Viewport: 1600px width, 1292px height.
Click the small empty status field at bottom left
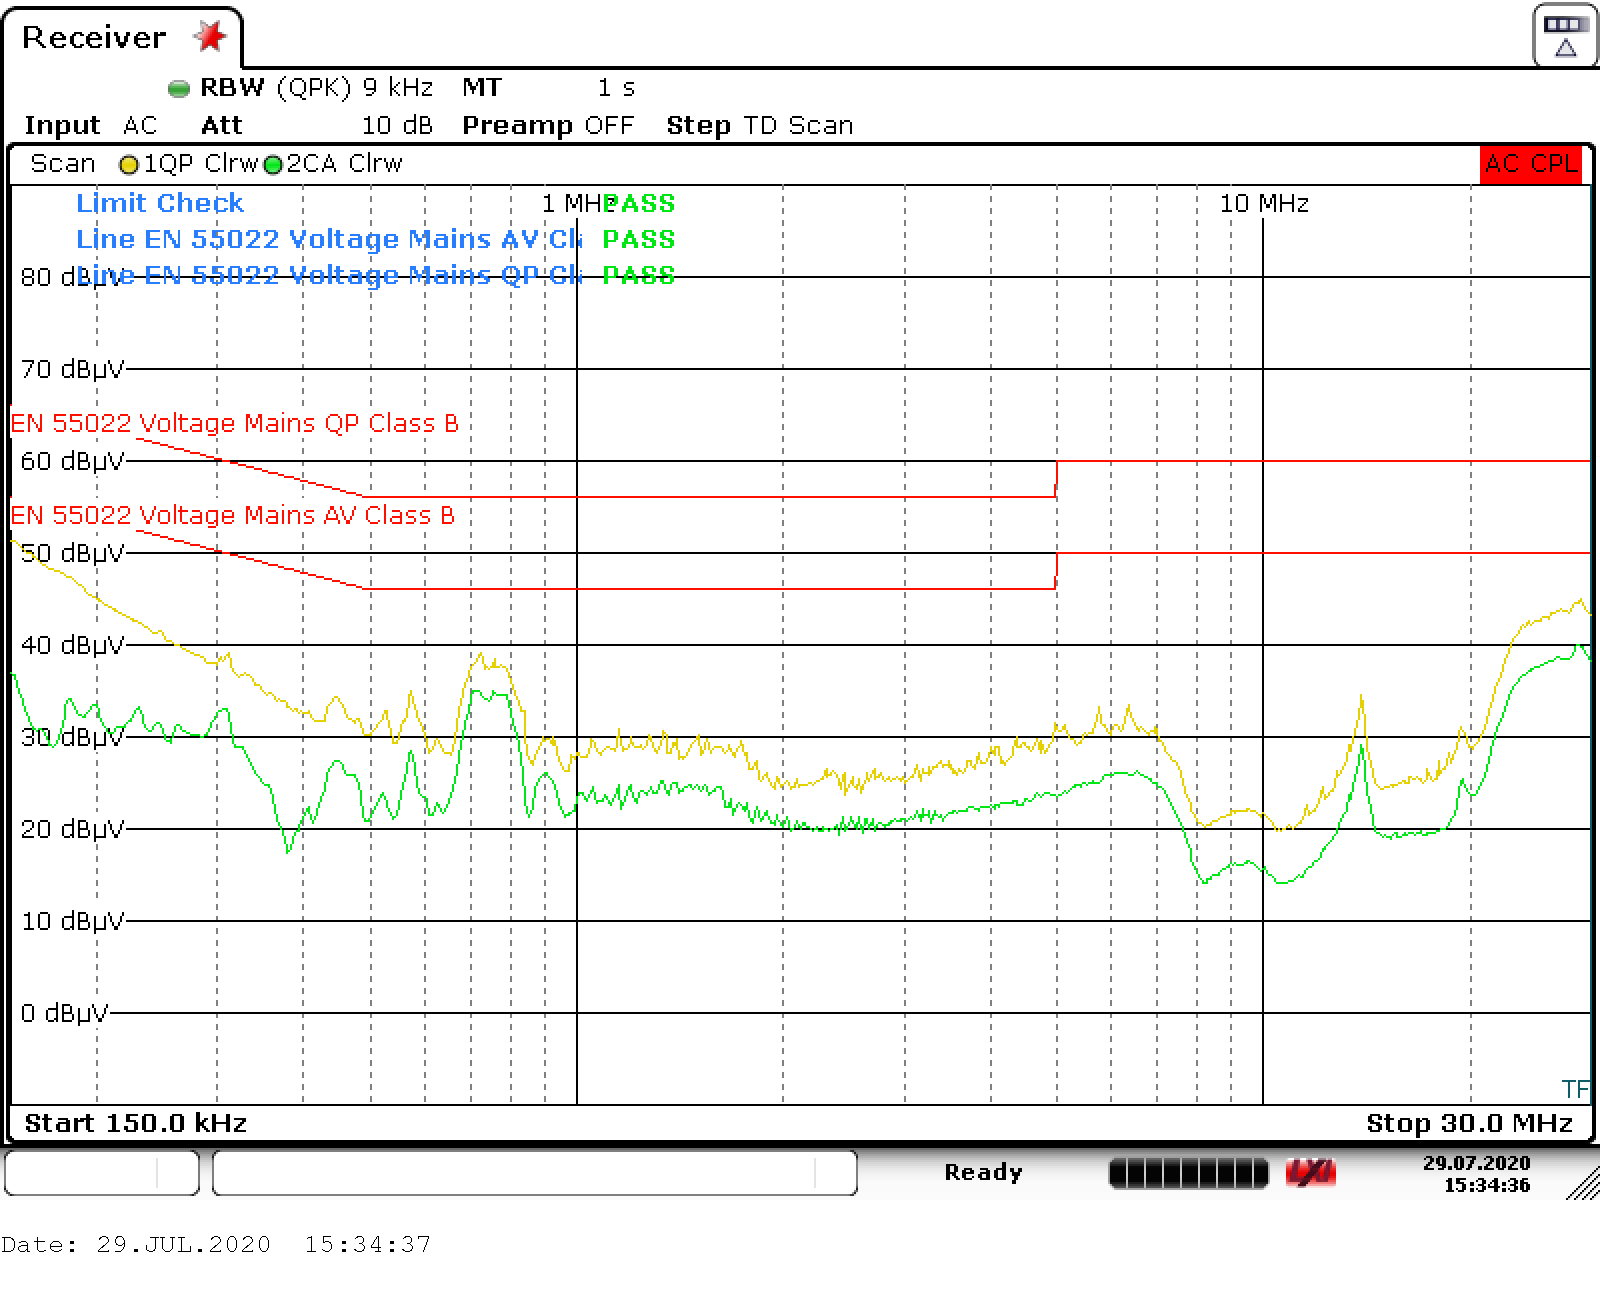[102, 1173]
